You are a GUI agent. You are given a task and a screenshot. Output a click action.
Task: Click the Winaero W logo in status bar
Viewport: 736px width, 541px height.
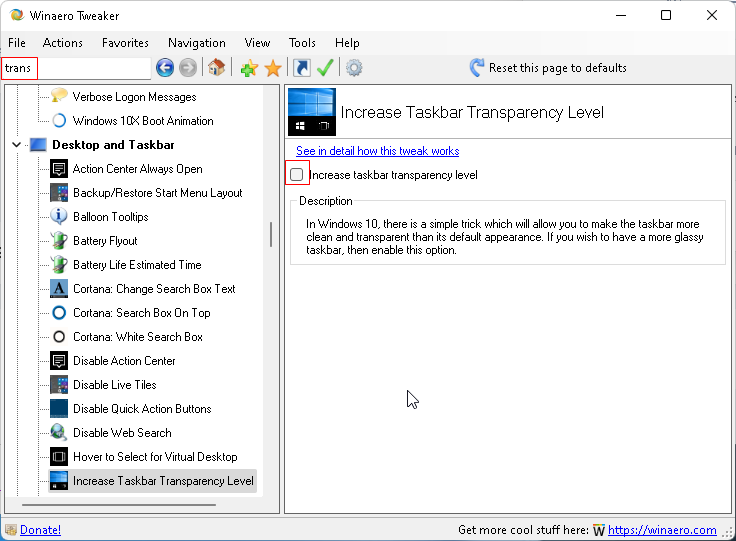(598, 530)
